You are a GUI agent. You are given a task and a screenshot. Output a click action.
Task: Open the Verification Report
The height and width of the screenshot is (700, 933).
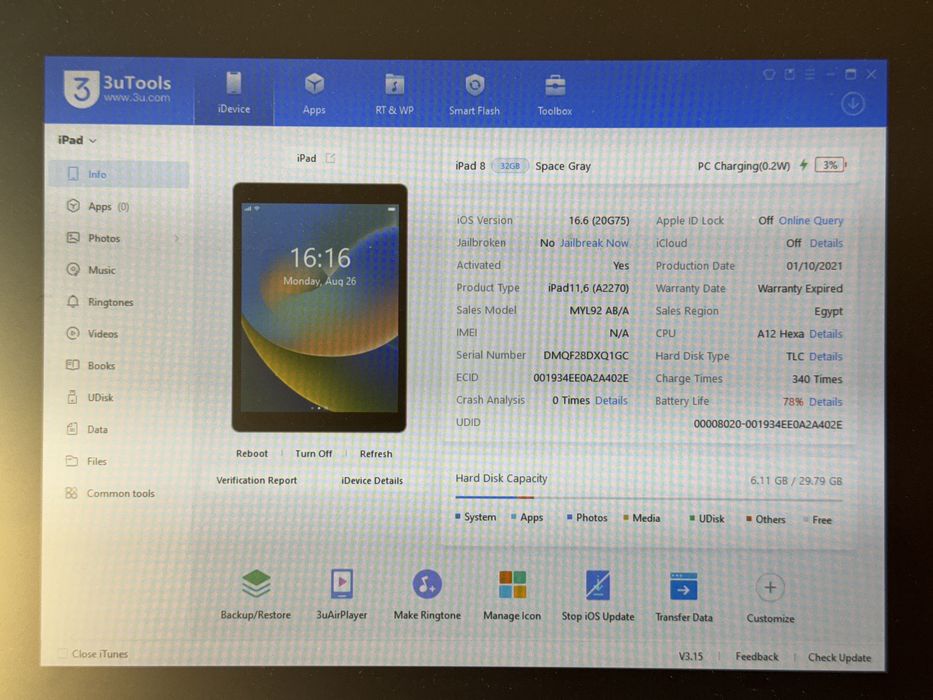(256, 480)
